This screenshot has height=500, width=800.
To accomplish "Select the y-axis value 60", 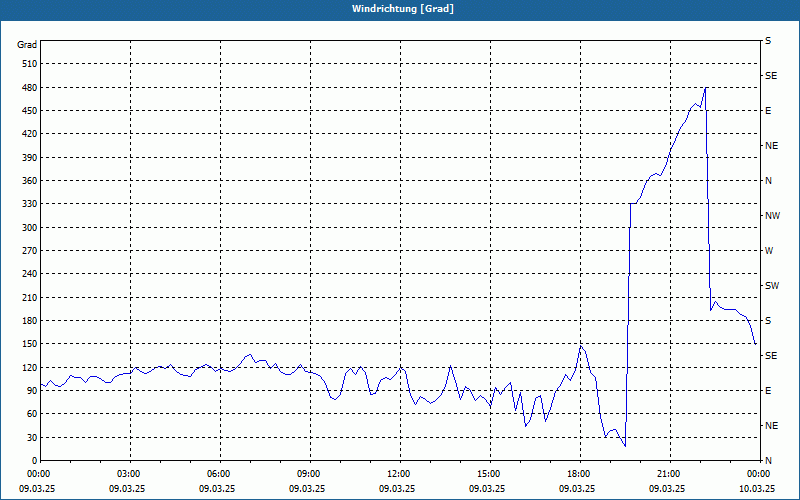I will coord(32,414).
